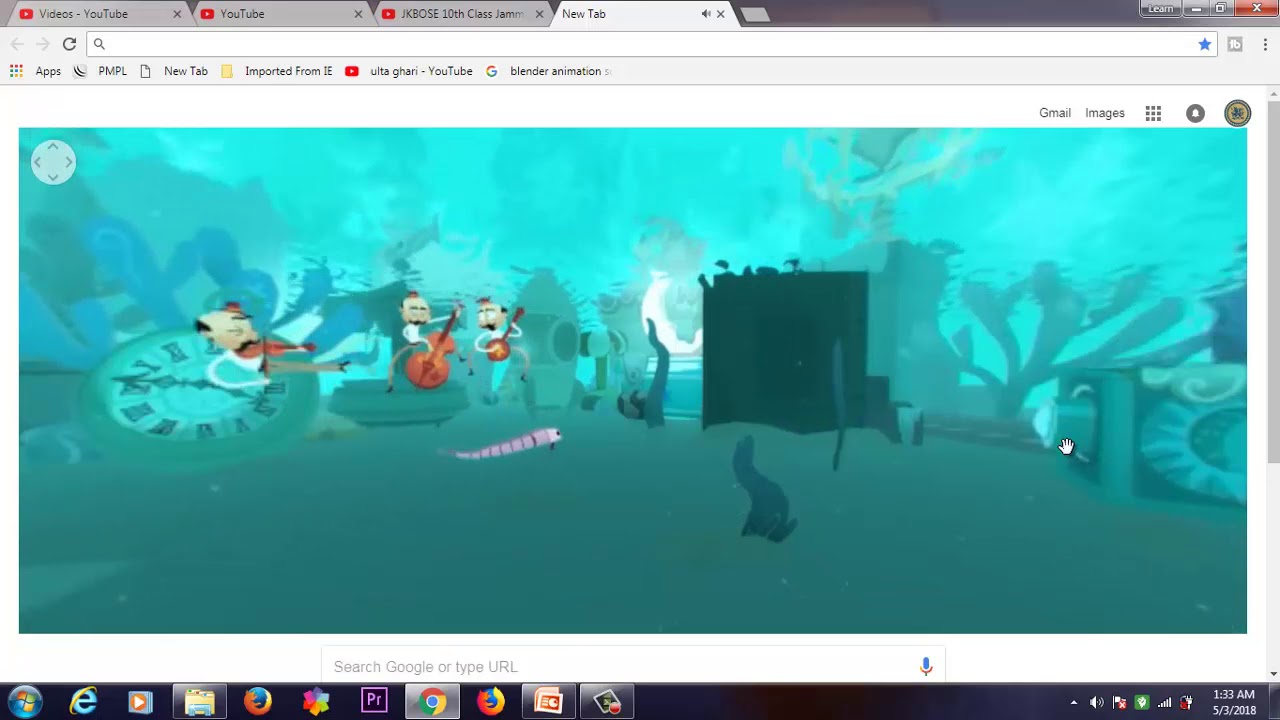This screenshot has width=1280, height=720.
Task: Open the green shield tray icon
Action: click(x=1142, y=702)
